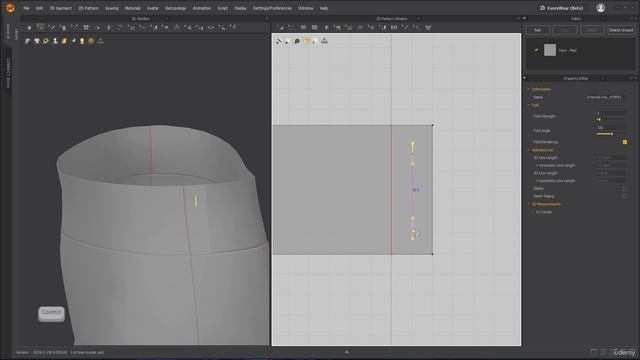Viewport: 640px width, 360px height.
Task: Click the shirt-shaped garment display icon
Action: click(37, 41)
